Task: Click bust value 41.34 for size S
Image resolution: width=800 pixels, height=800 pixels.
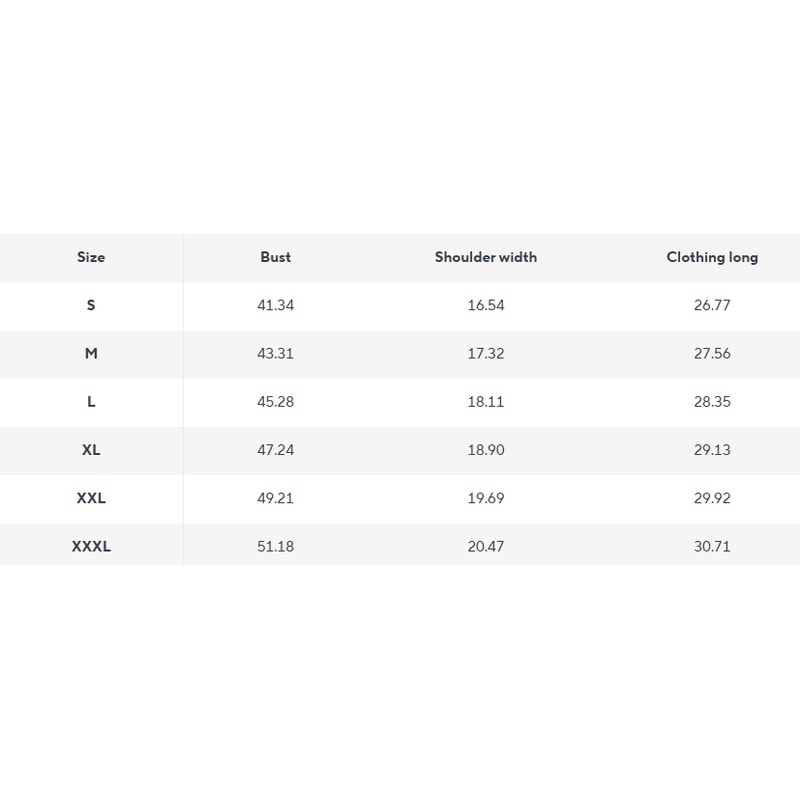Action: 275,305
